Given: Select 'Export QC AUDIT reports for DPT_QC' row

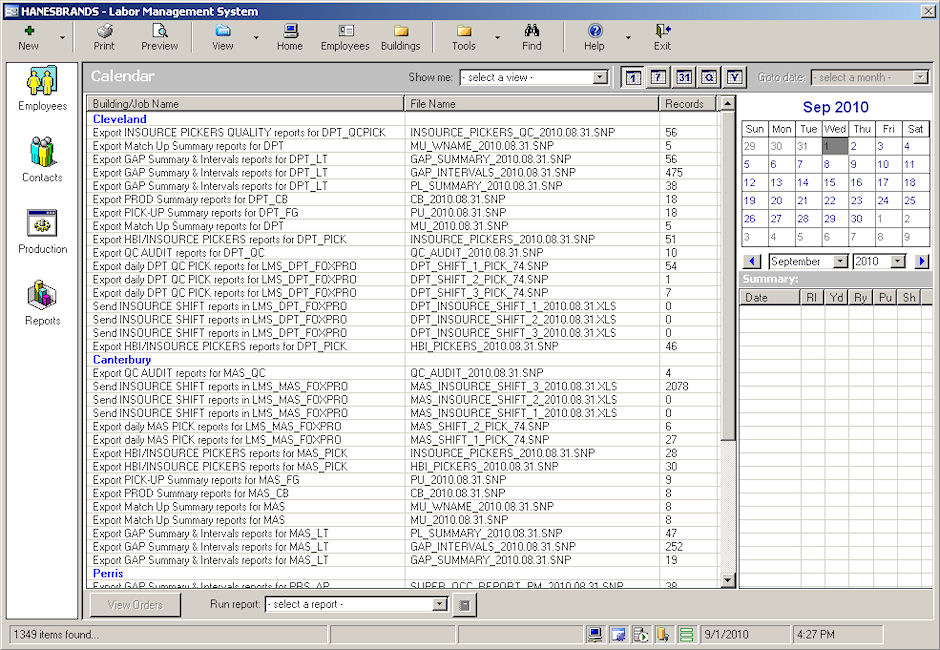Looking at the screenshot, I should click(402, 253).
